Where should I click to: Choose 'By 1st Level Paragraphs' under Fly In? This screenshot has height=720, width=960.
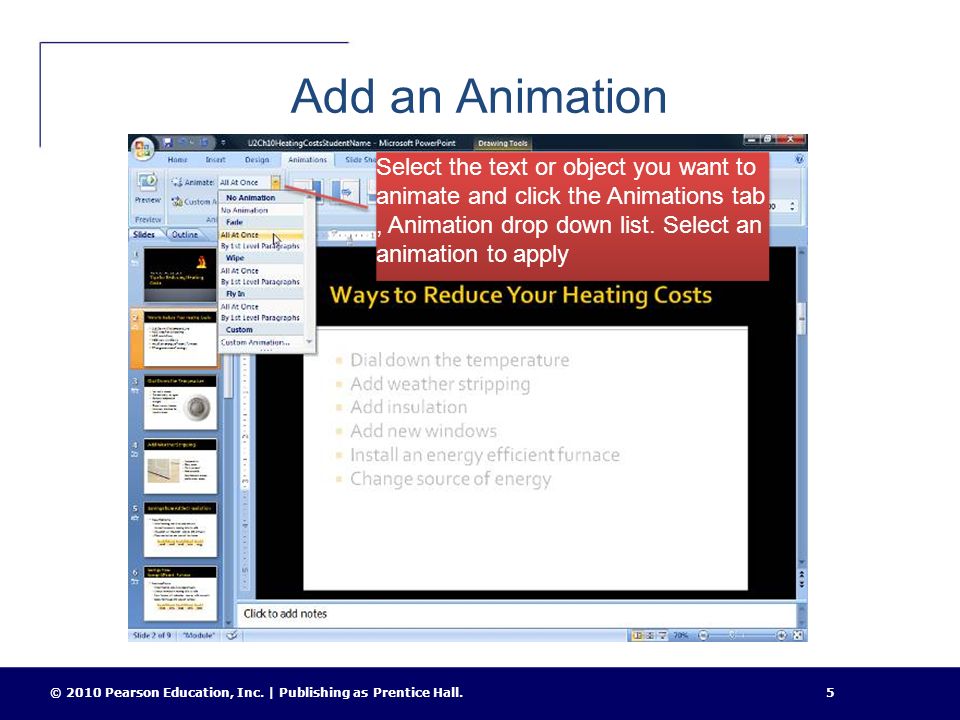[x=261, y=318]
